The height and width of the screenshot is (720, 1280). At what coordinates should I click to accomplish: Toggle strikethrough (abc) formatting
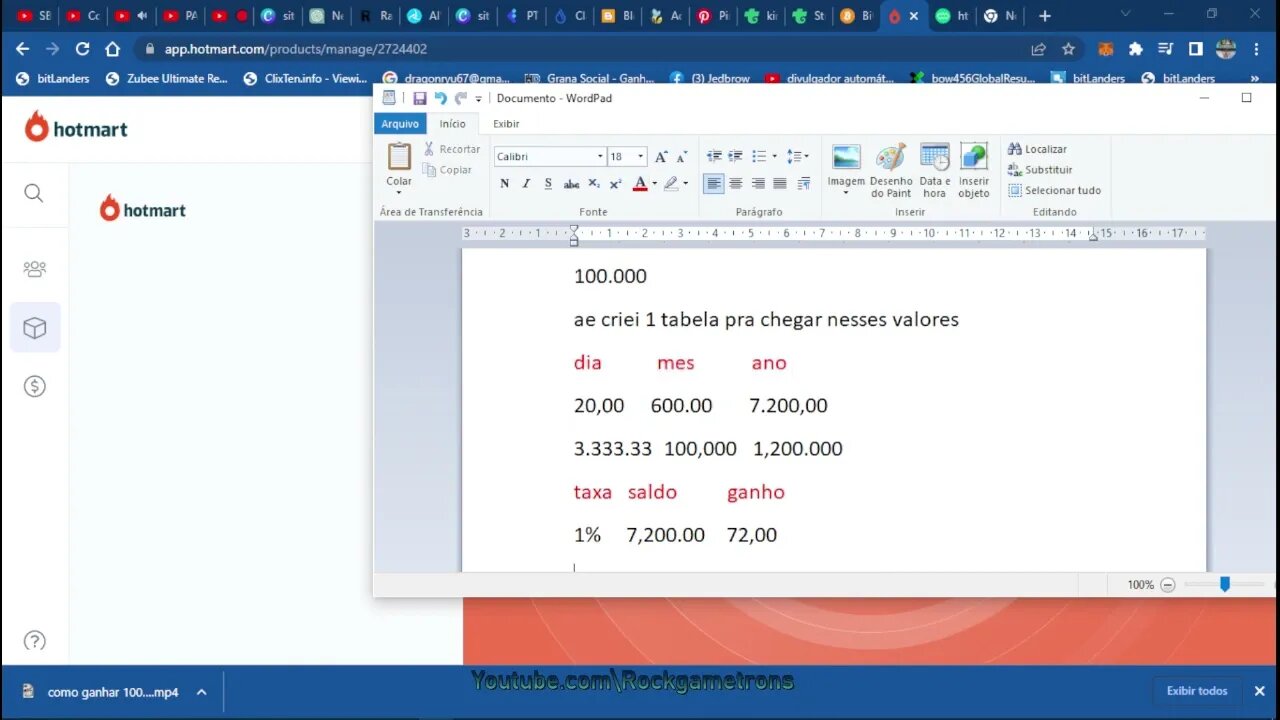[x=571, y=184]
